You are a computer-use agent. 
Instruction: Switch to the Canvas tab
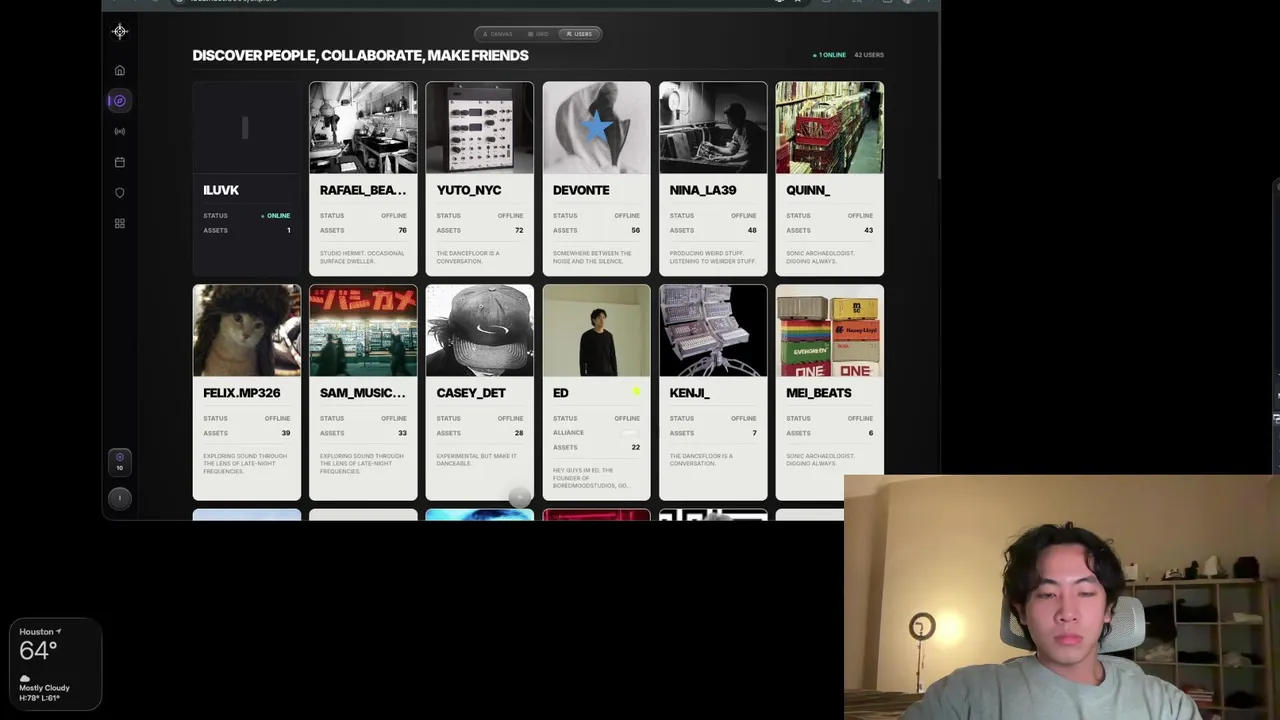click(497, 34)
